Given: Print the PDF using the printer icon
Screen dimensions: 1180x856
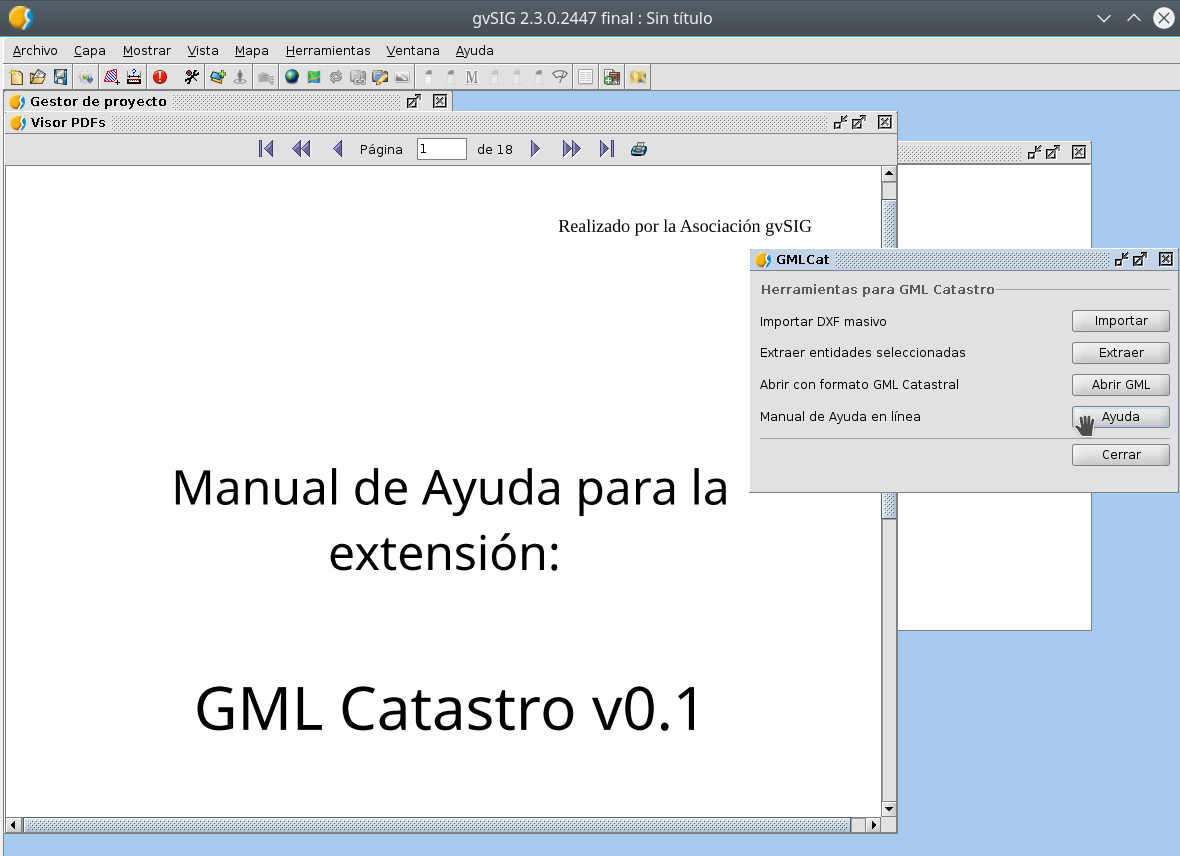Looking at the screenshot, I should click(x=639, y=149).
